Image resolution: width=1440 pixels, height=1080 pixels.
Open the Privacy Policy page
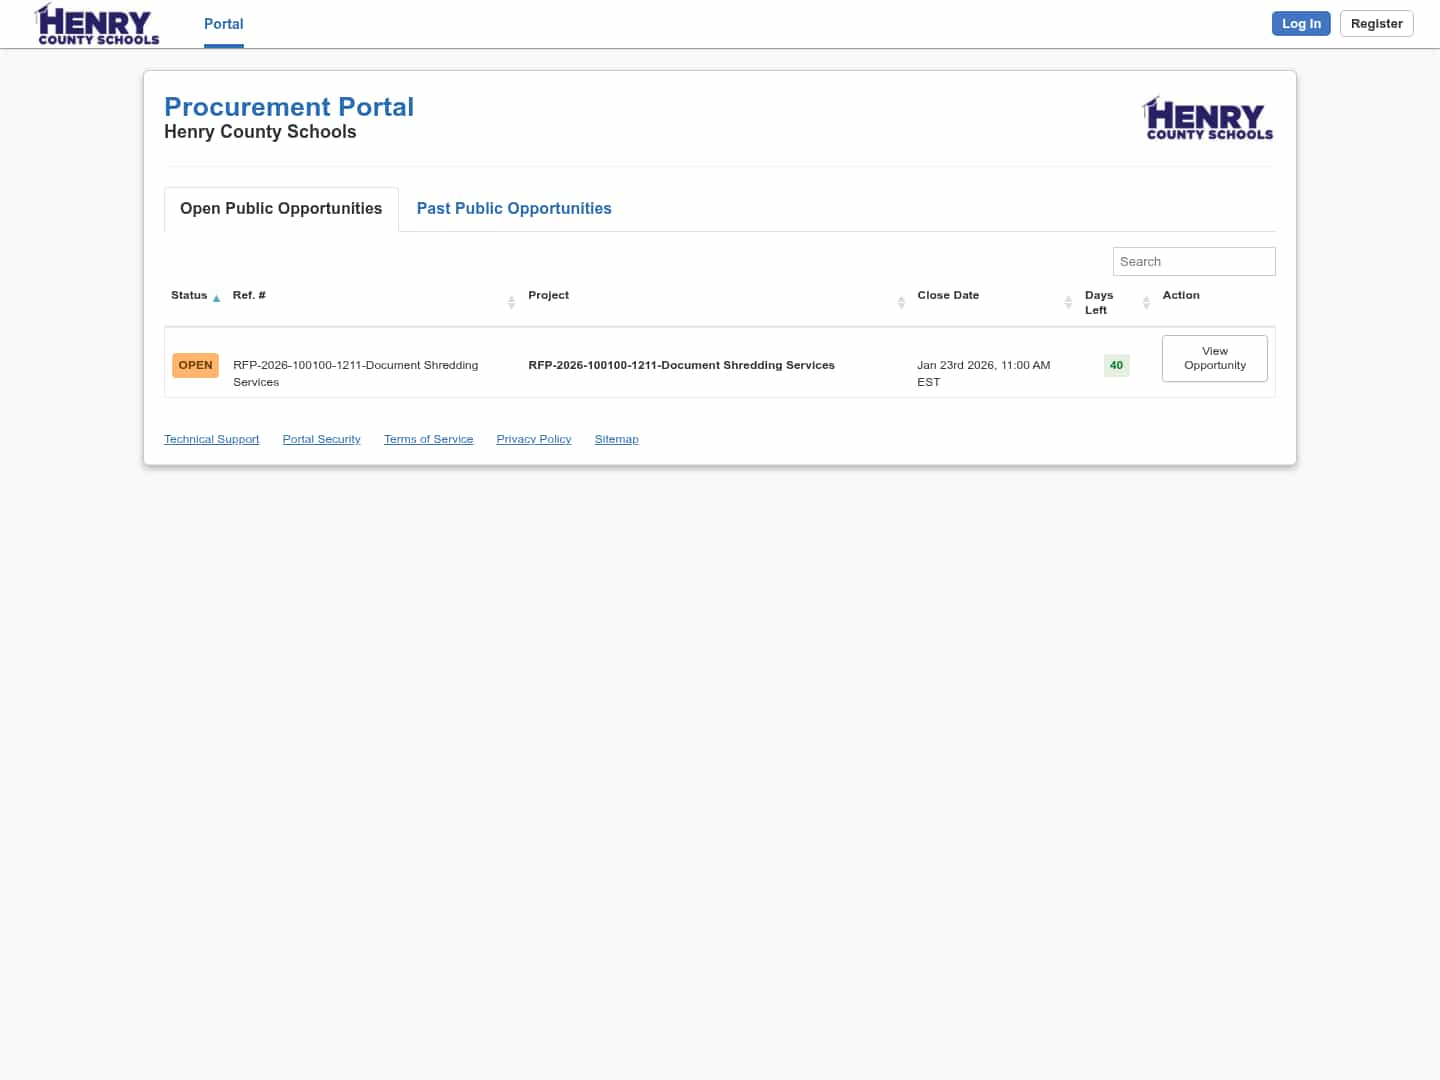point(533,438)
